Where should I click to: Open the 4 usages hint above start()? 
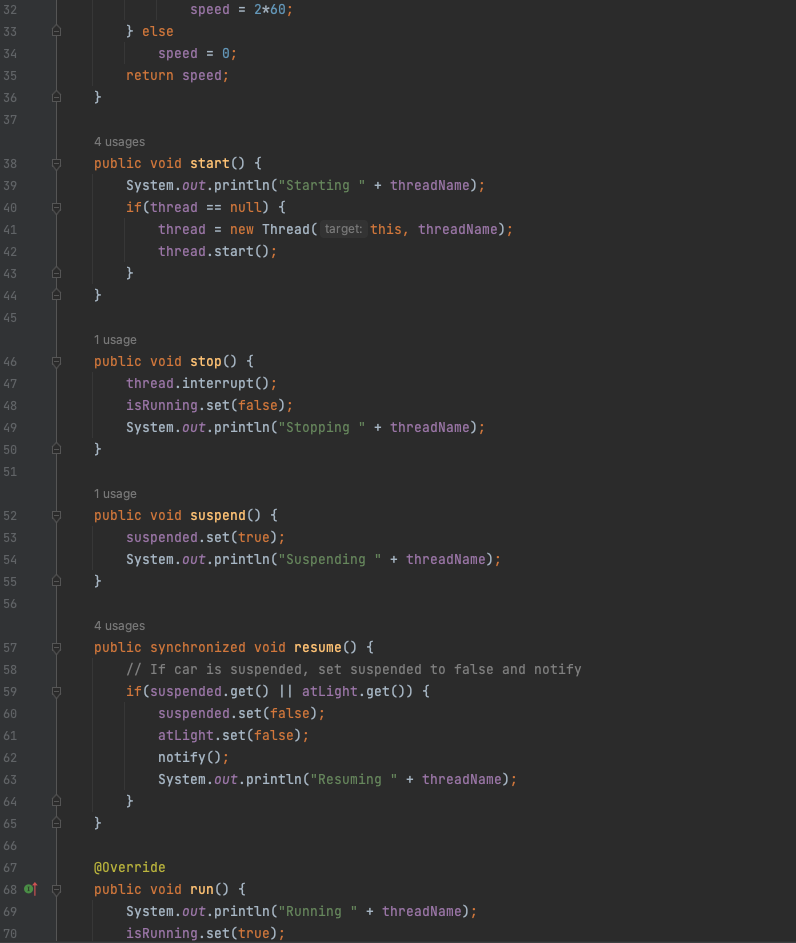(x=119, y=142)
